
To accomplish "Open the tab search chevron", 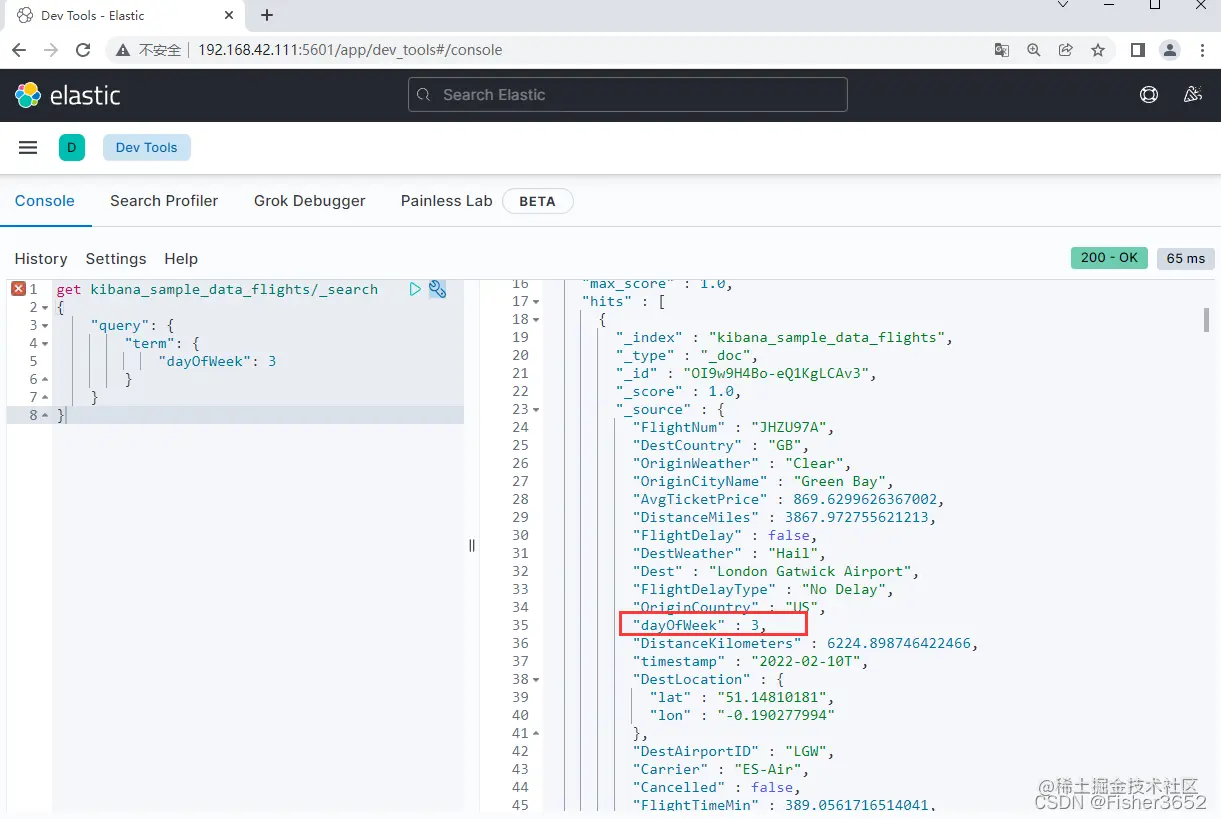I will pos(1063,5).
